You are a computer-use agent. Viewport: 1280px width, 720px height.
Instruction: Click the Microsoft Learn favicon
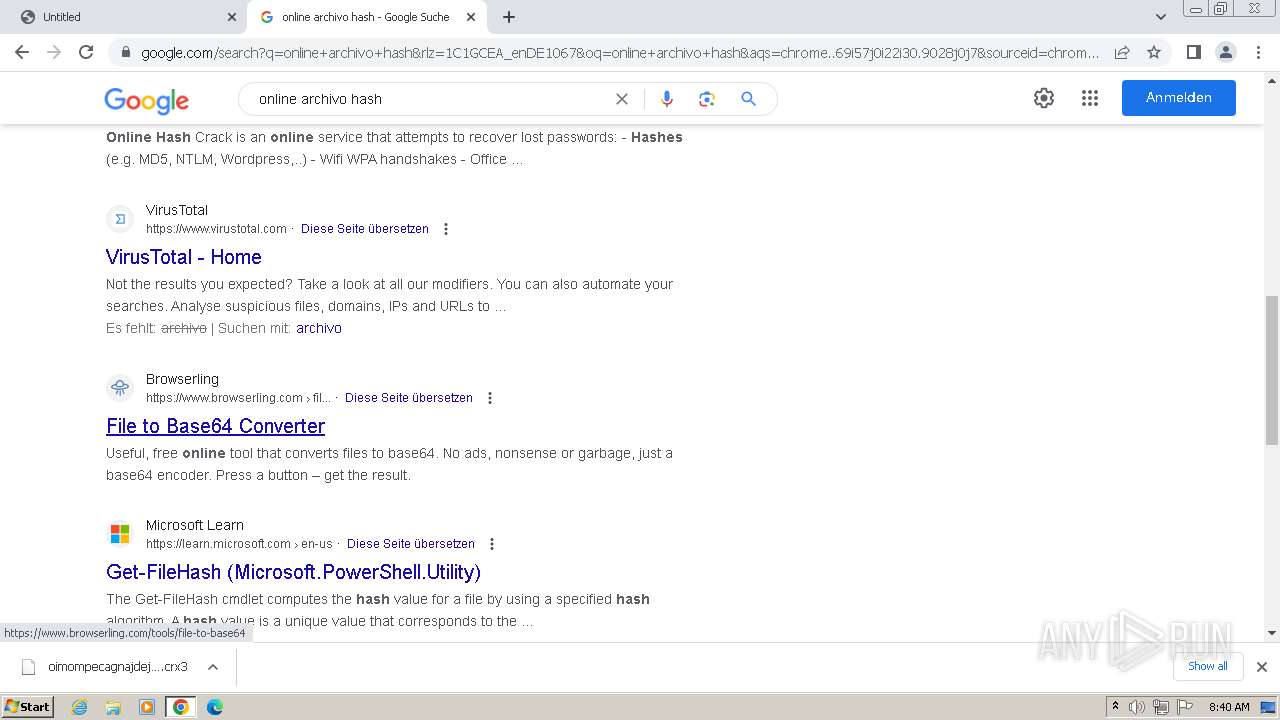pyautogui.click(x=120, y=534)
